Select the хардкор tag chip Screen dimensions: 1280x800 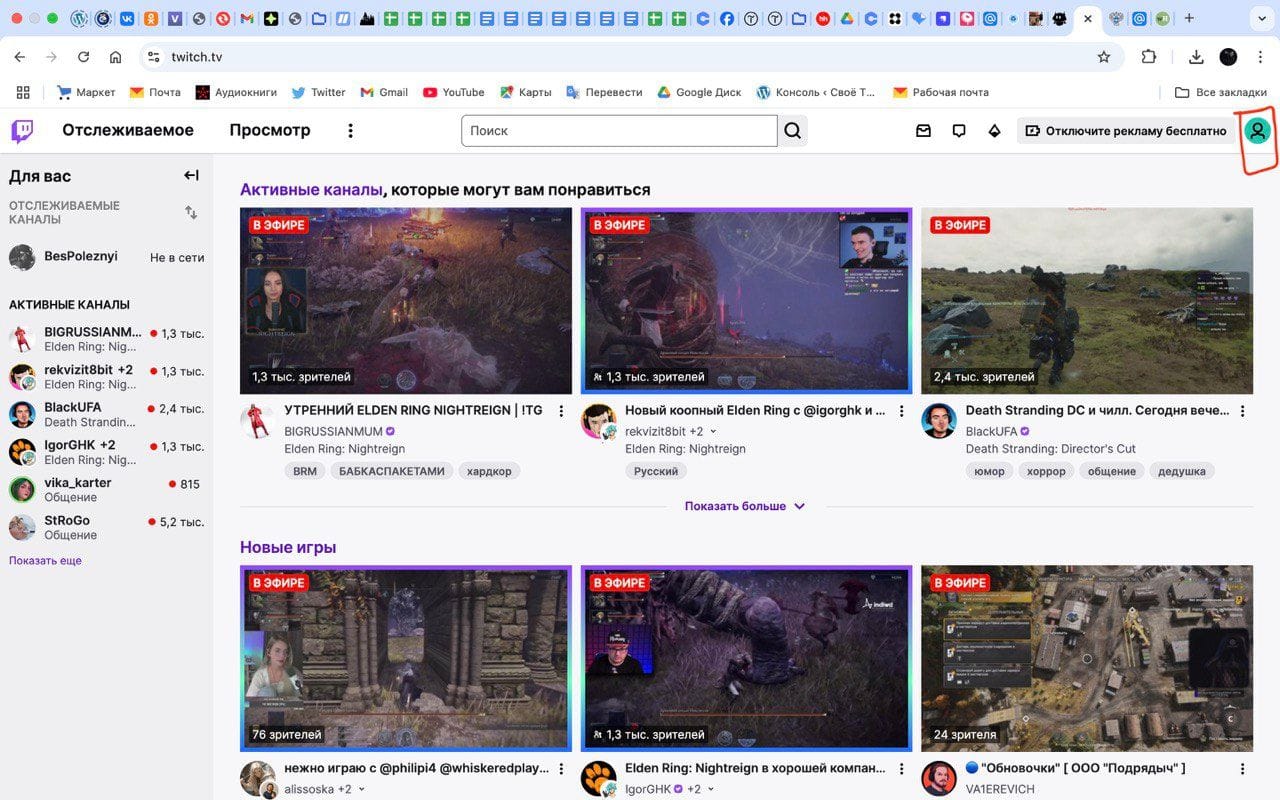coord(489,471)
